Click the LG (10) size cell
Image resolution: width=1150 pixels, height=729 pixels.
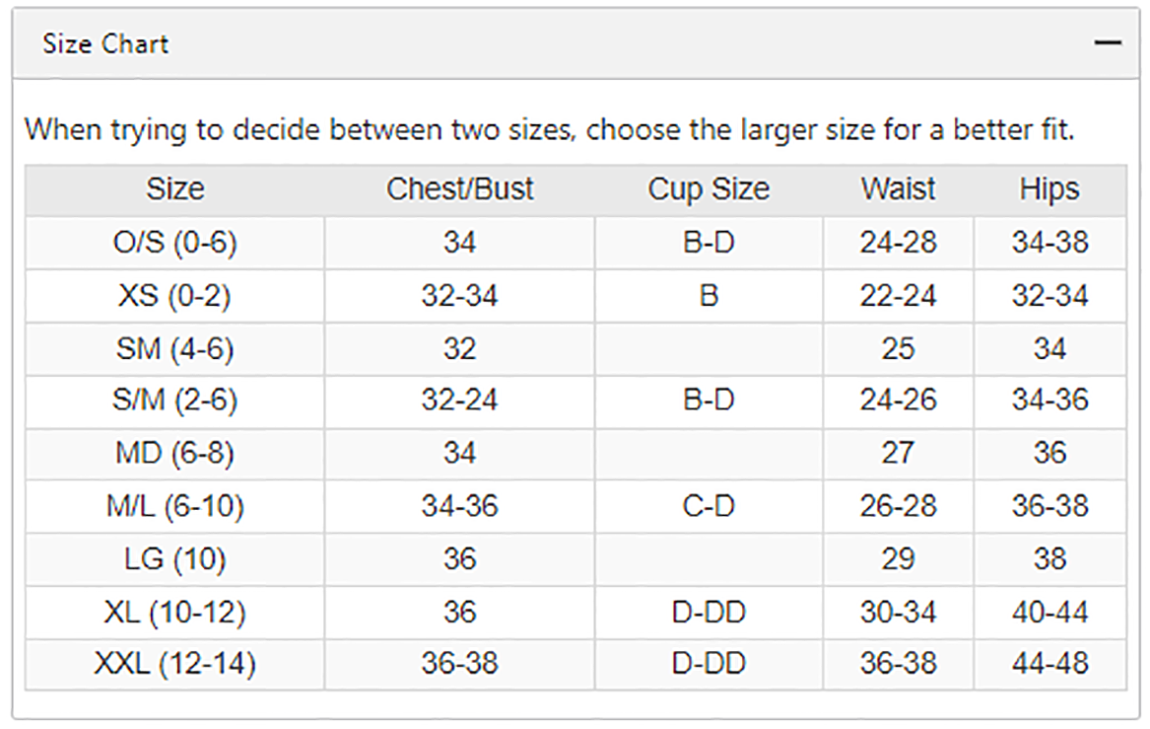[x=175, y=559]
